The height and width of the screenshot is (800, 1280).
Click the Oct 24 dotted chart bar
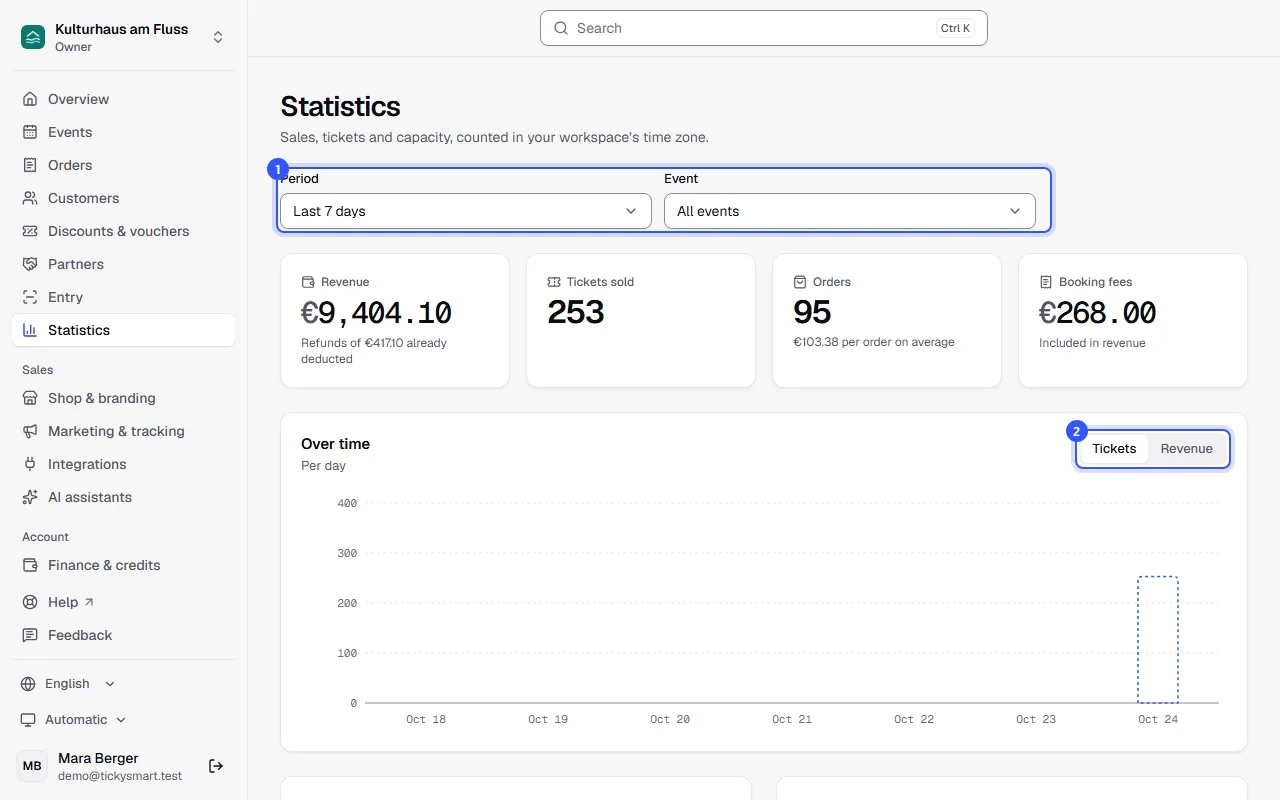(x=1158, y=640)
